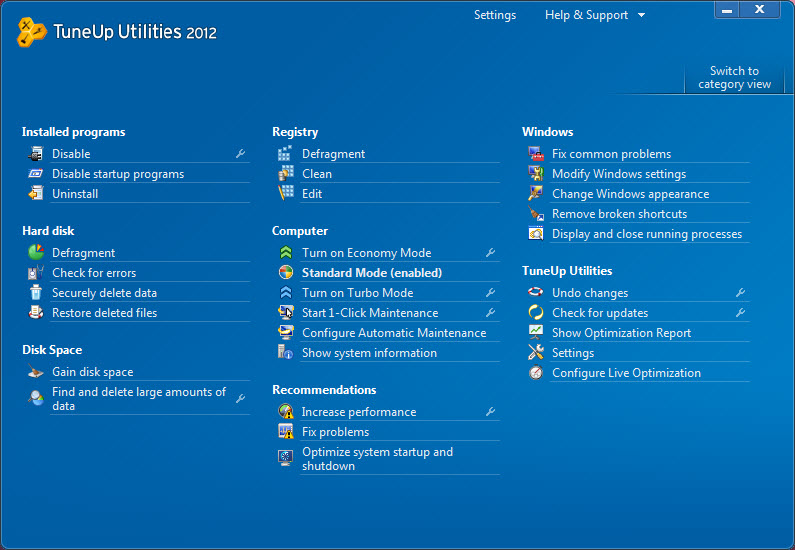The height and width of the screenshot is (550, 795).
Task: Click the Uninstall programs icon
Action: 35,194
